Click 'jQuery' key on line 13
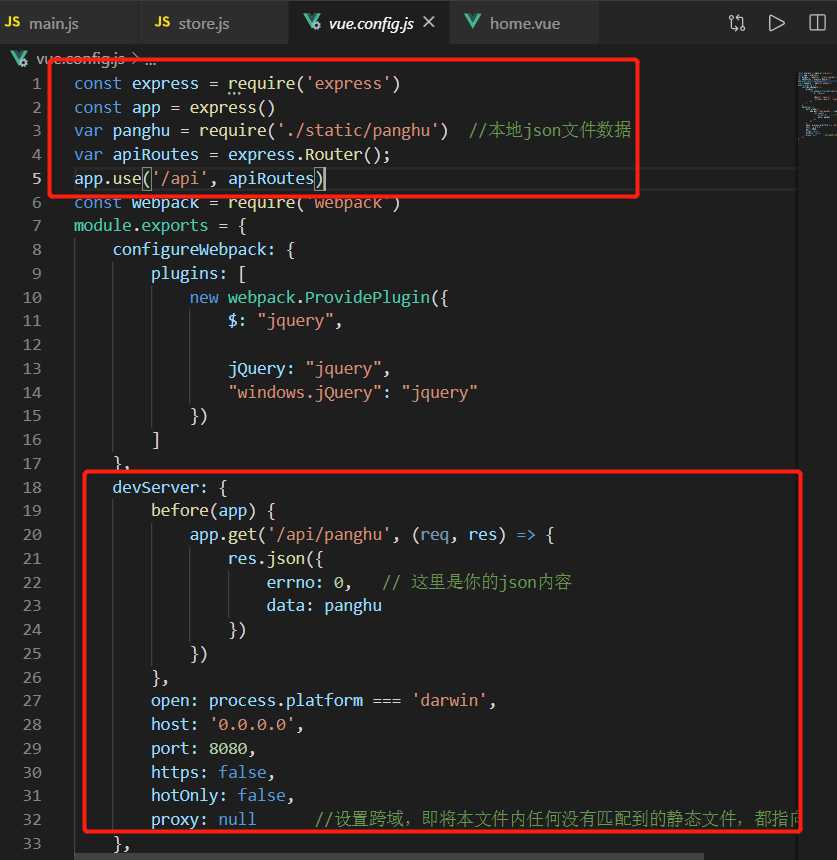The width and height of the screenshot is (837, 860). click(256, 369)
